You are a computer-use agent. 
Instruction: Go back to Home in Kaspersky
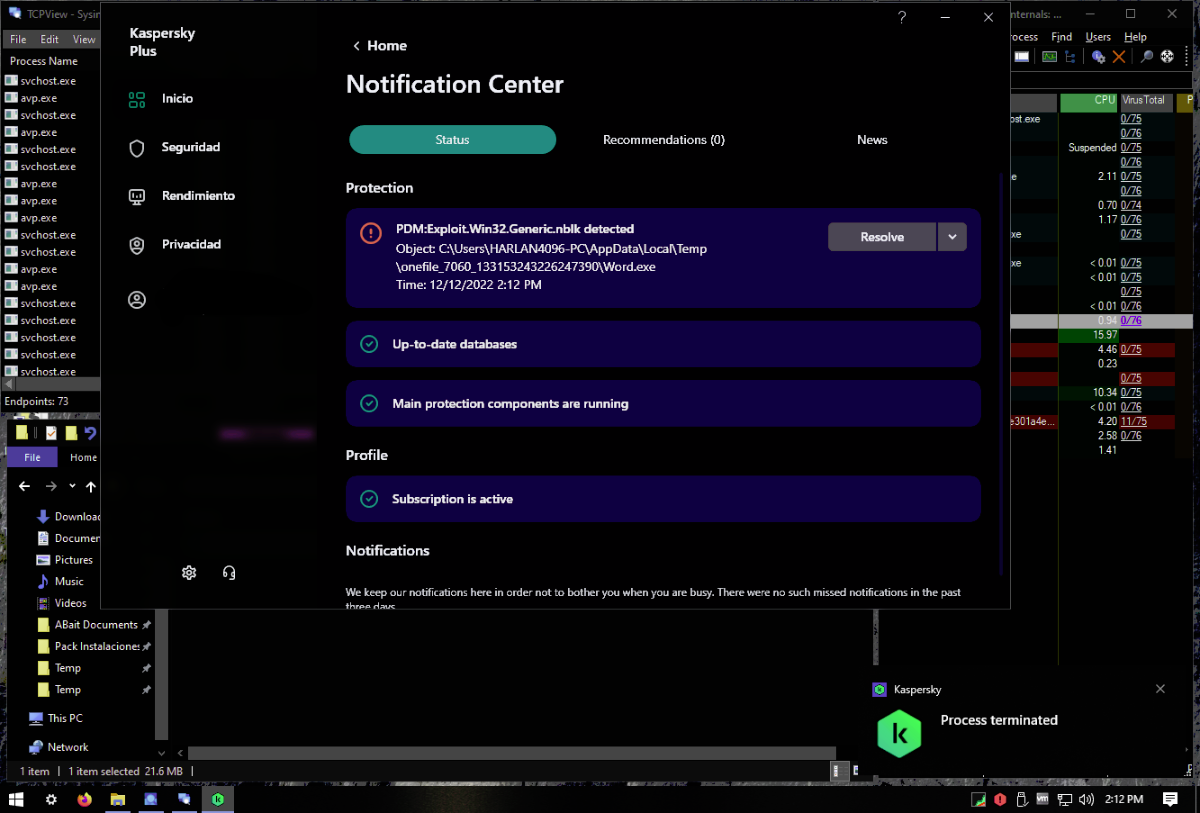(x=379, y=46)
